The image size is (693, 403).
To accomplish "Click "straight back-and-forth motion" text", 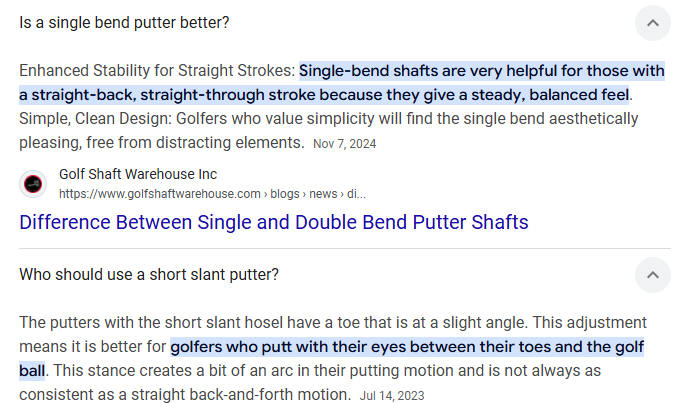I will point(241,394).
